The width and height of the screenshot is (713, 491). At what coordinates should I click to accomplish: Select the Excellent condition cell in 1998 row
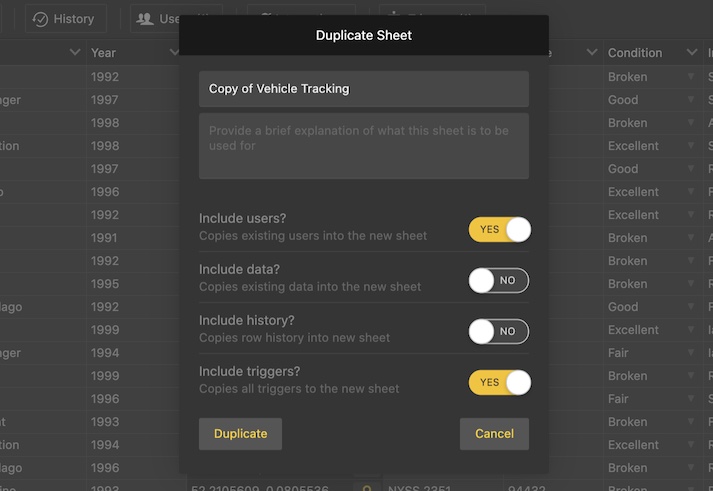(634, 146)
